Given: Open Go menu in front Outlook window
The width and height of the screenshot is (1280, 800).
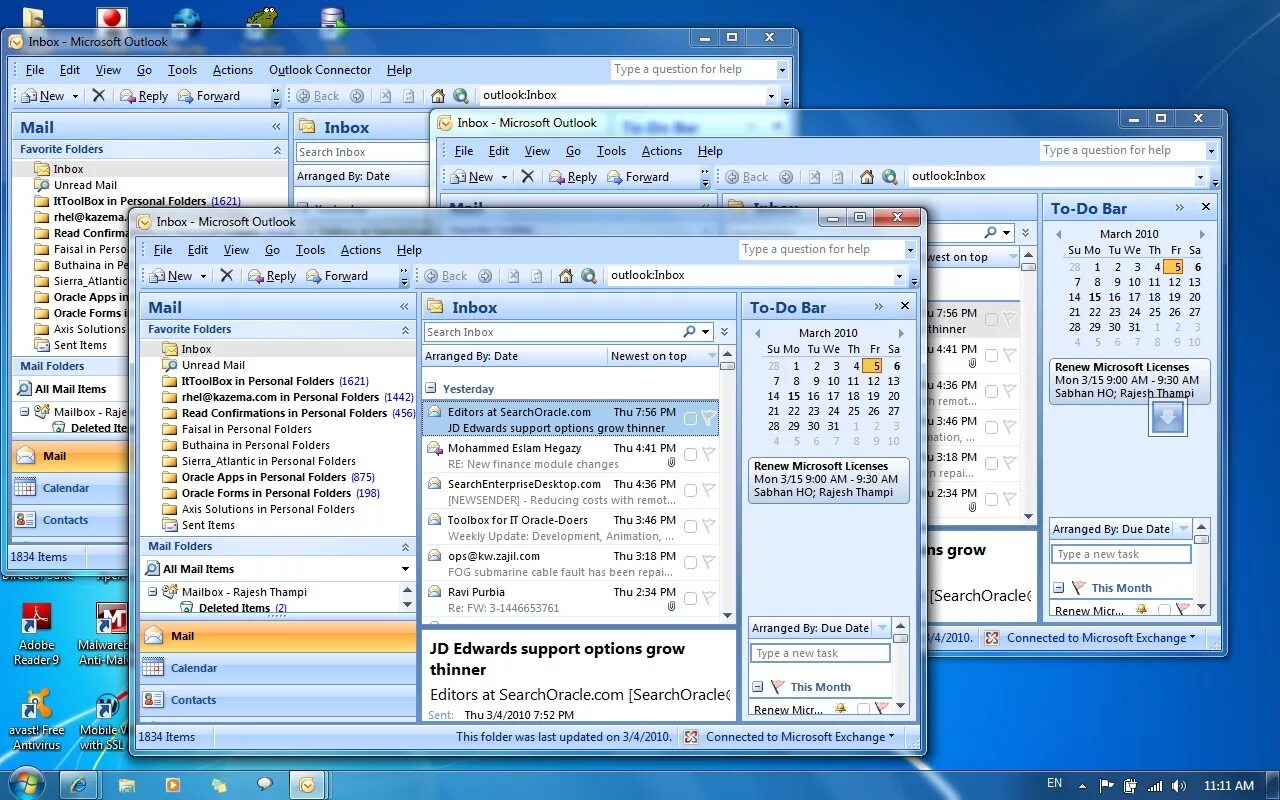Looking at the screenshot, I should [272, 250].
